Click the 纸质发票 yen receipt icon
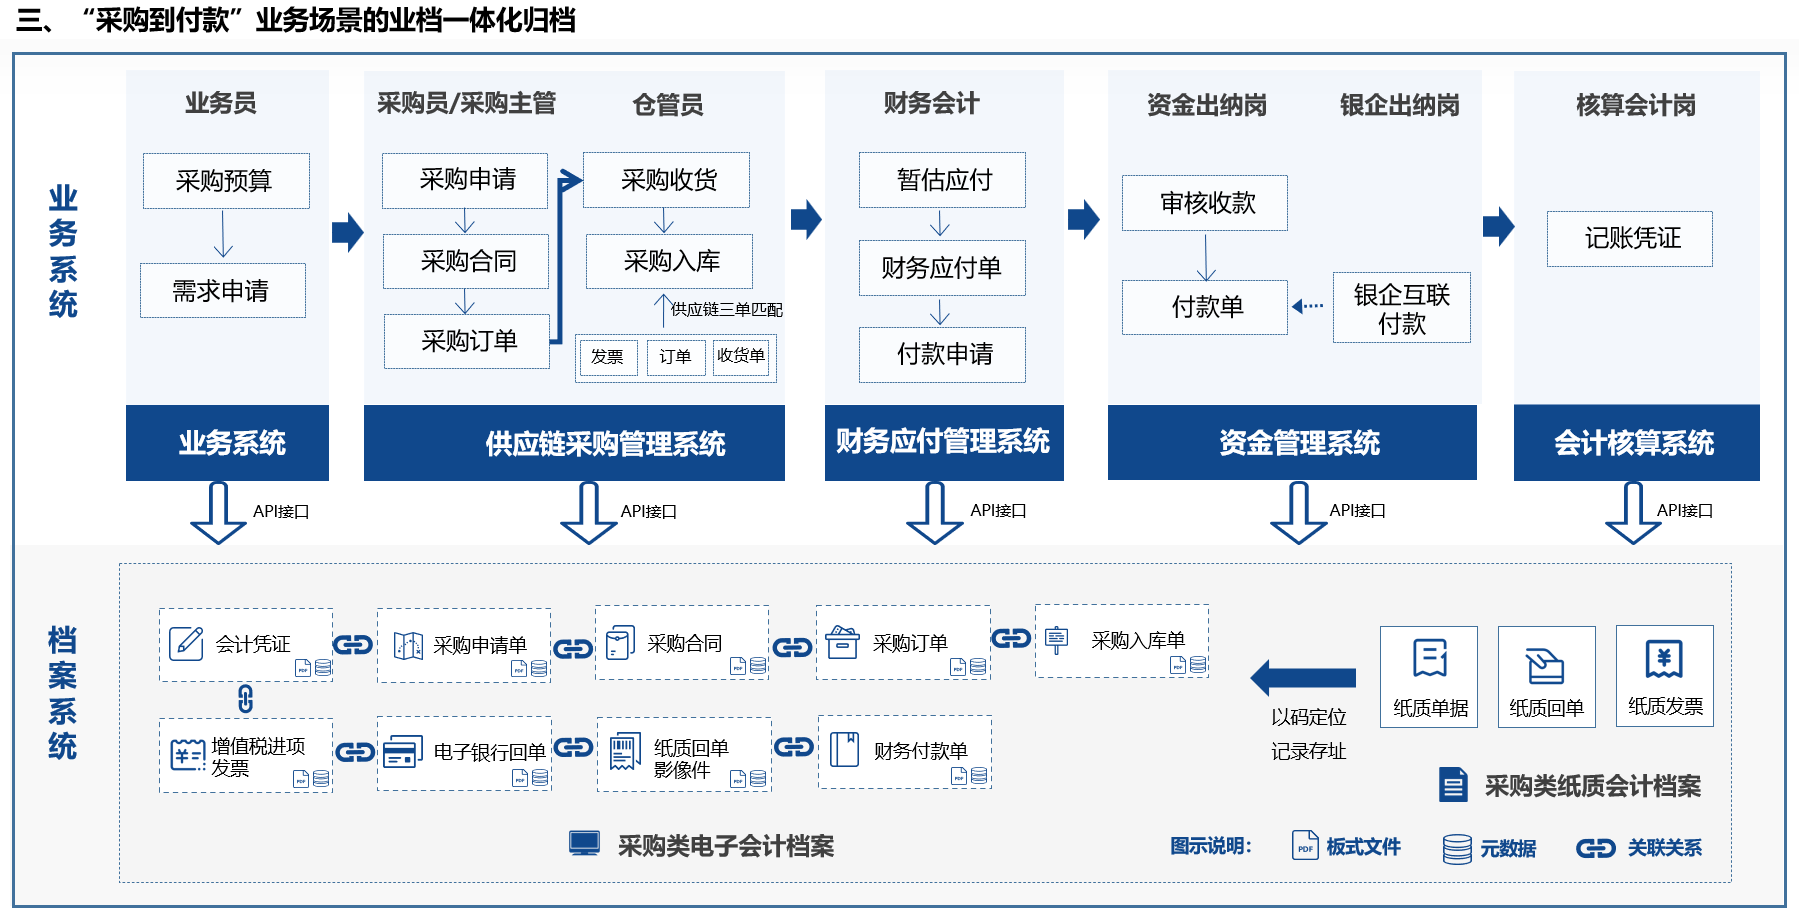The image size is (1799, 918). (x=1664, y=659)
